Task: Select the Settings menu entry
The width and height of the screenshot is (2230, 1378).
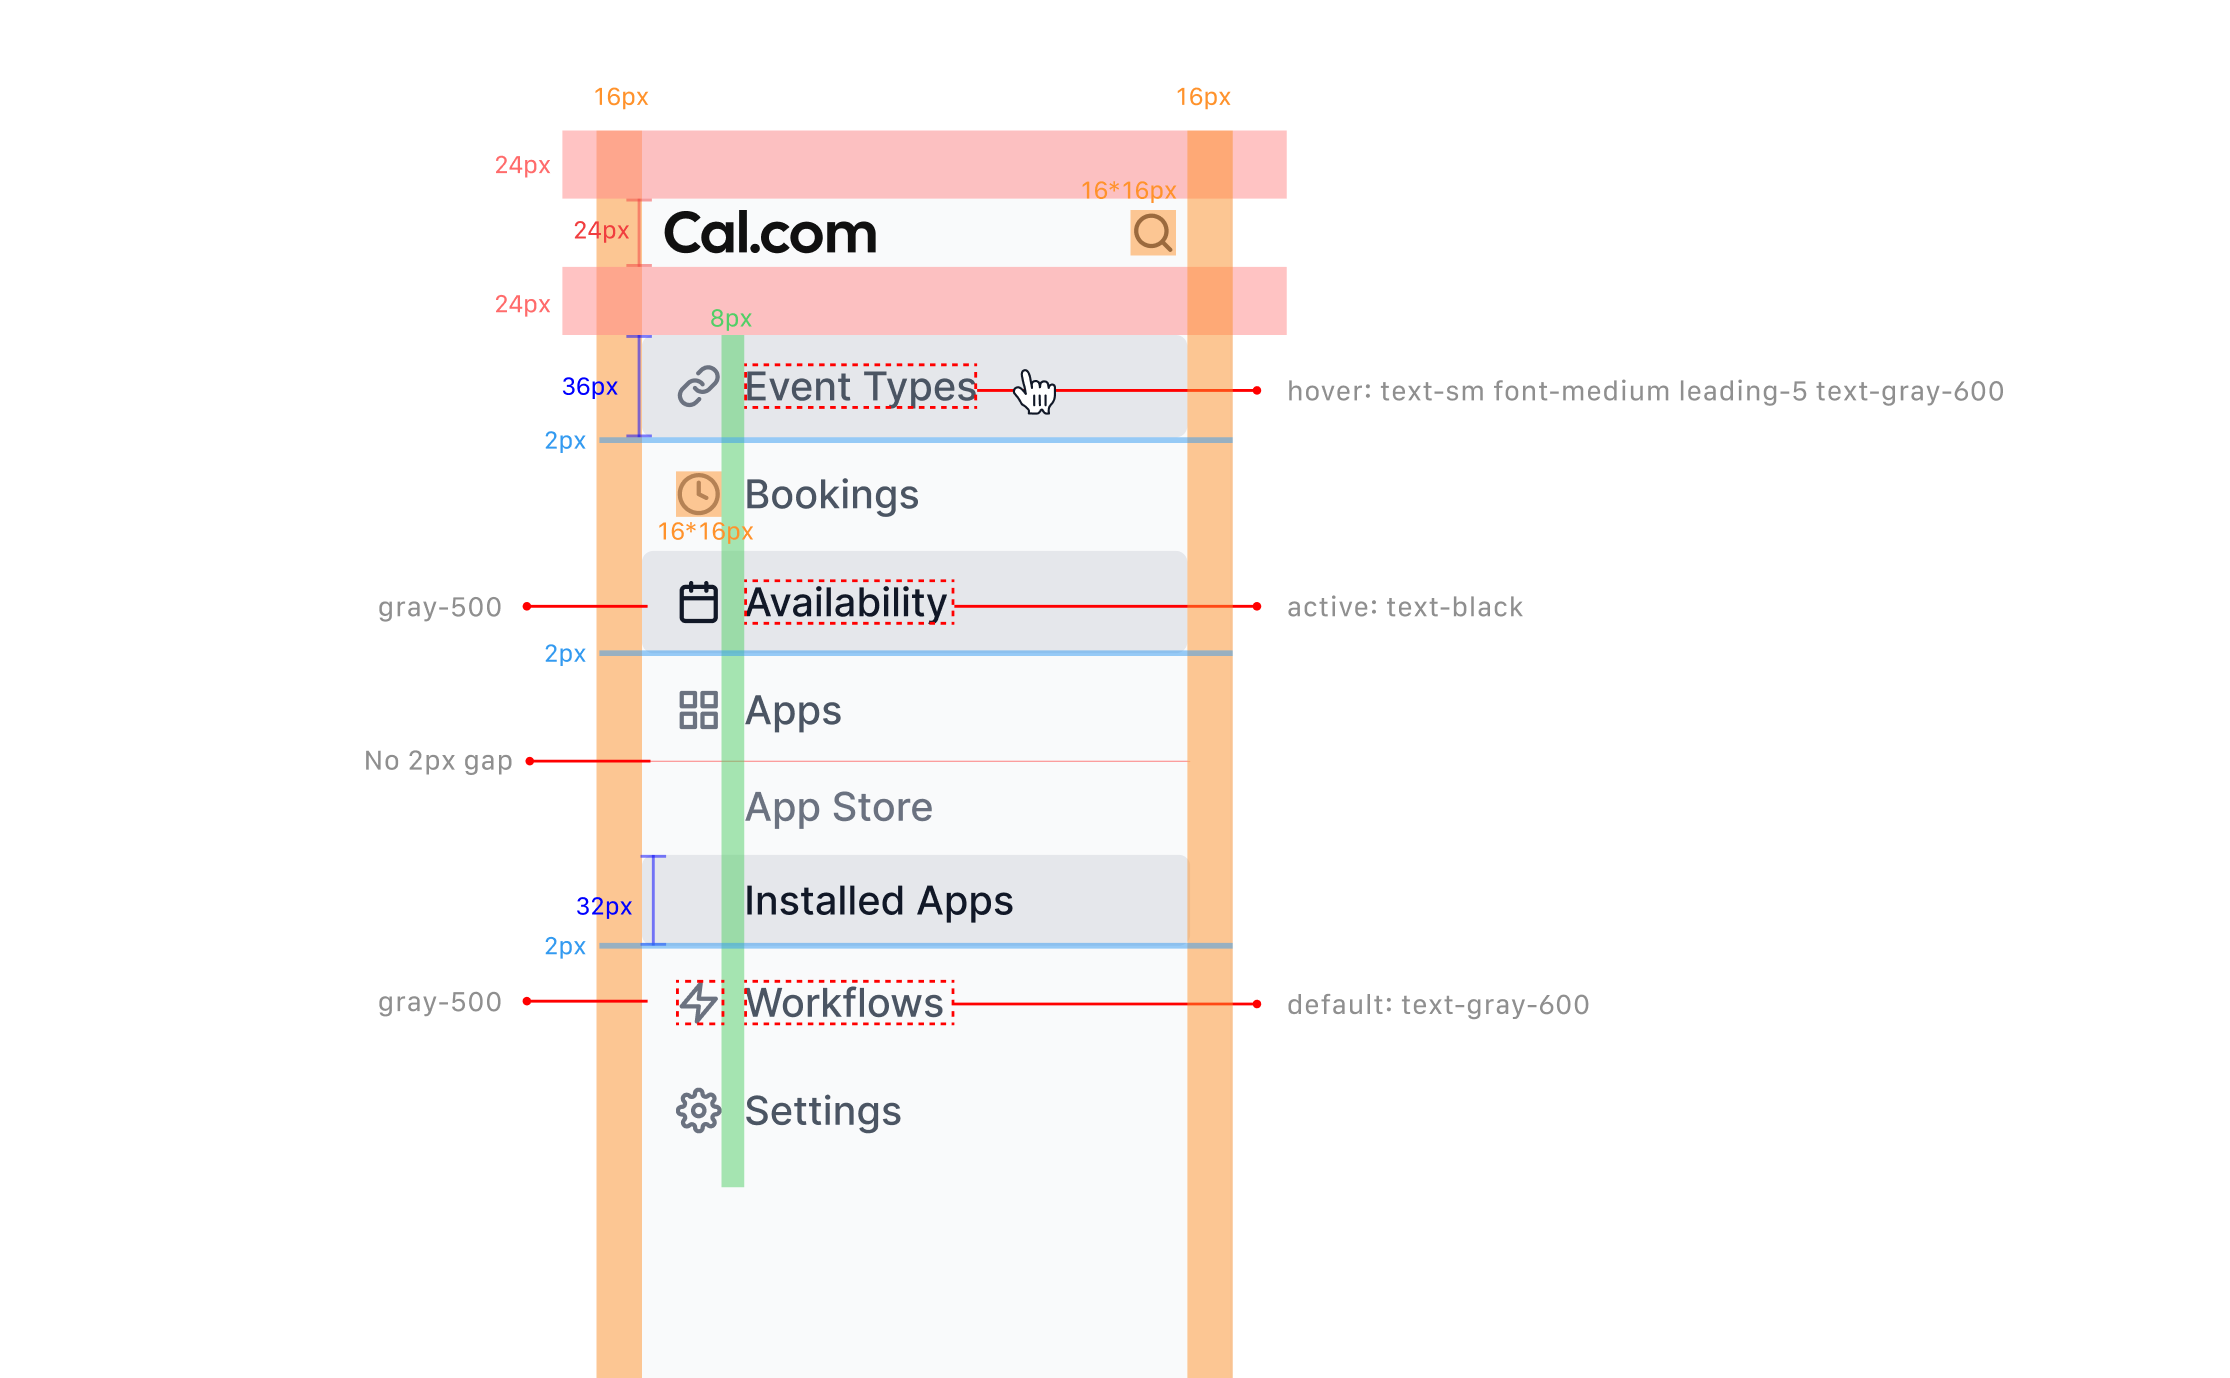Action: click(x=823, y=1110)
